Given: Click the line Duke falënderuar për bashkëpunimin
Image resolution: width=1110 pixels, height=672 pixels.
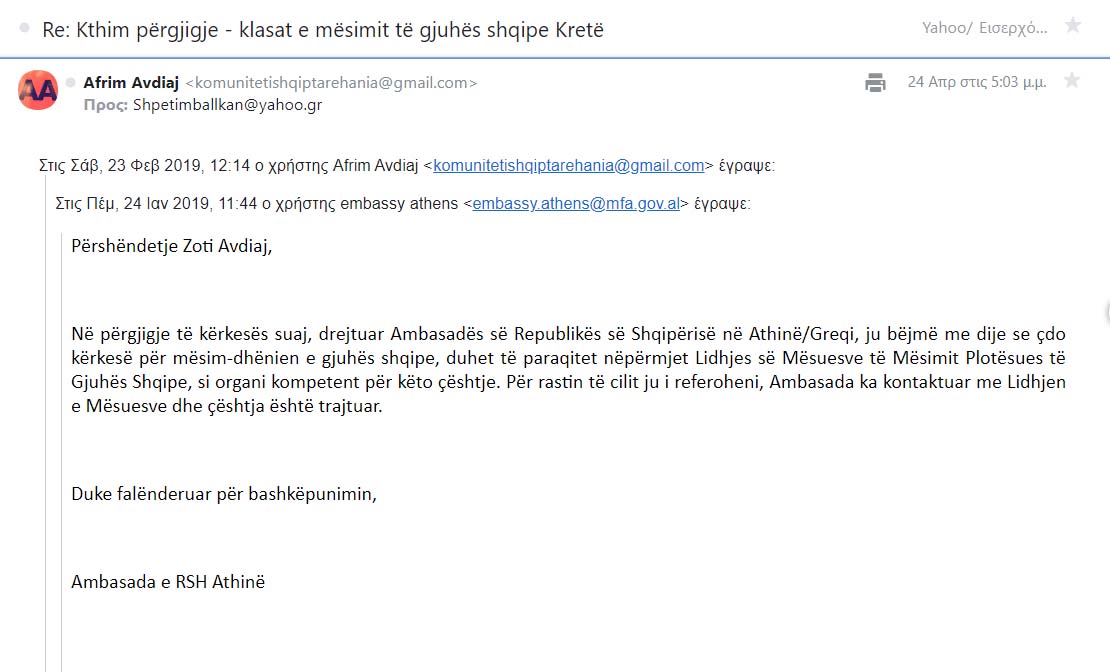Looking at the screenshot, I should pos(224,494).
